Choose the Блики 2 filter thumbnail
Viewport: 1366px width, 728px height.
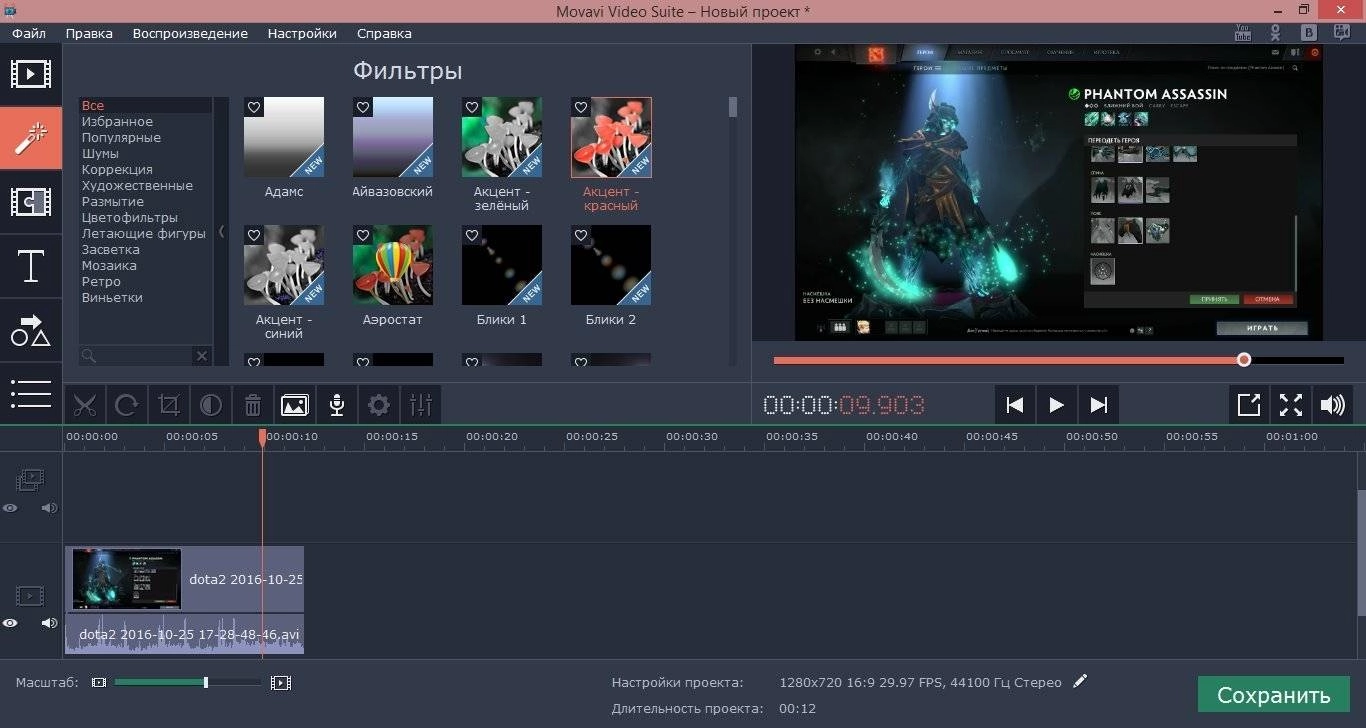(x=611, y=265)
